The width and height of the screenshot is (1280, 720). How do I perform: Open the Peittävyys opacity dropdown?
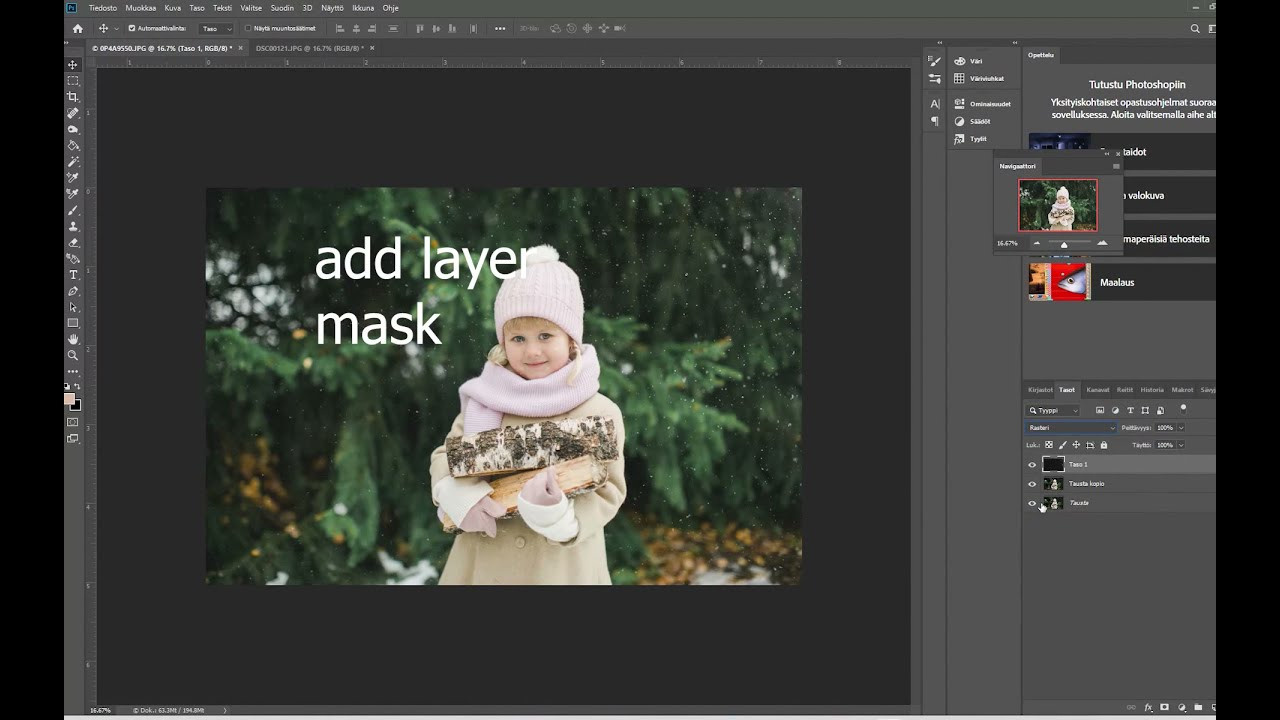1181,427
